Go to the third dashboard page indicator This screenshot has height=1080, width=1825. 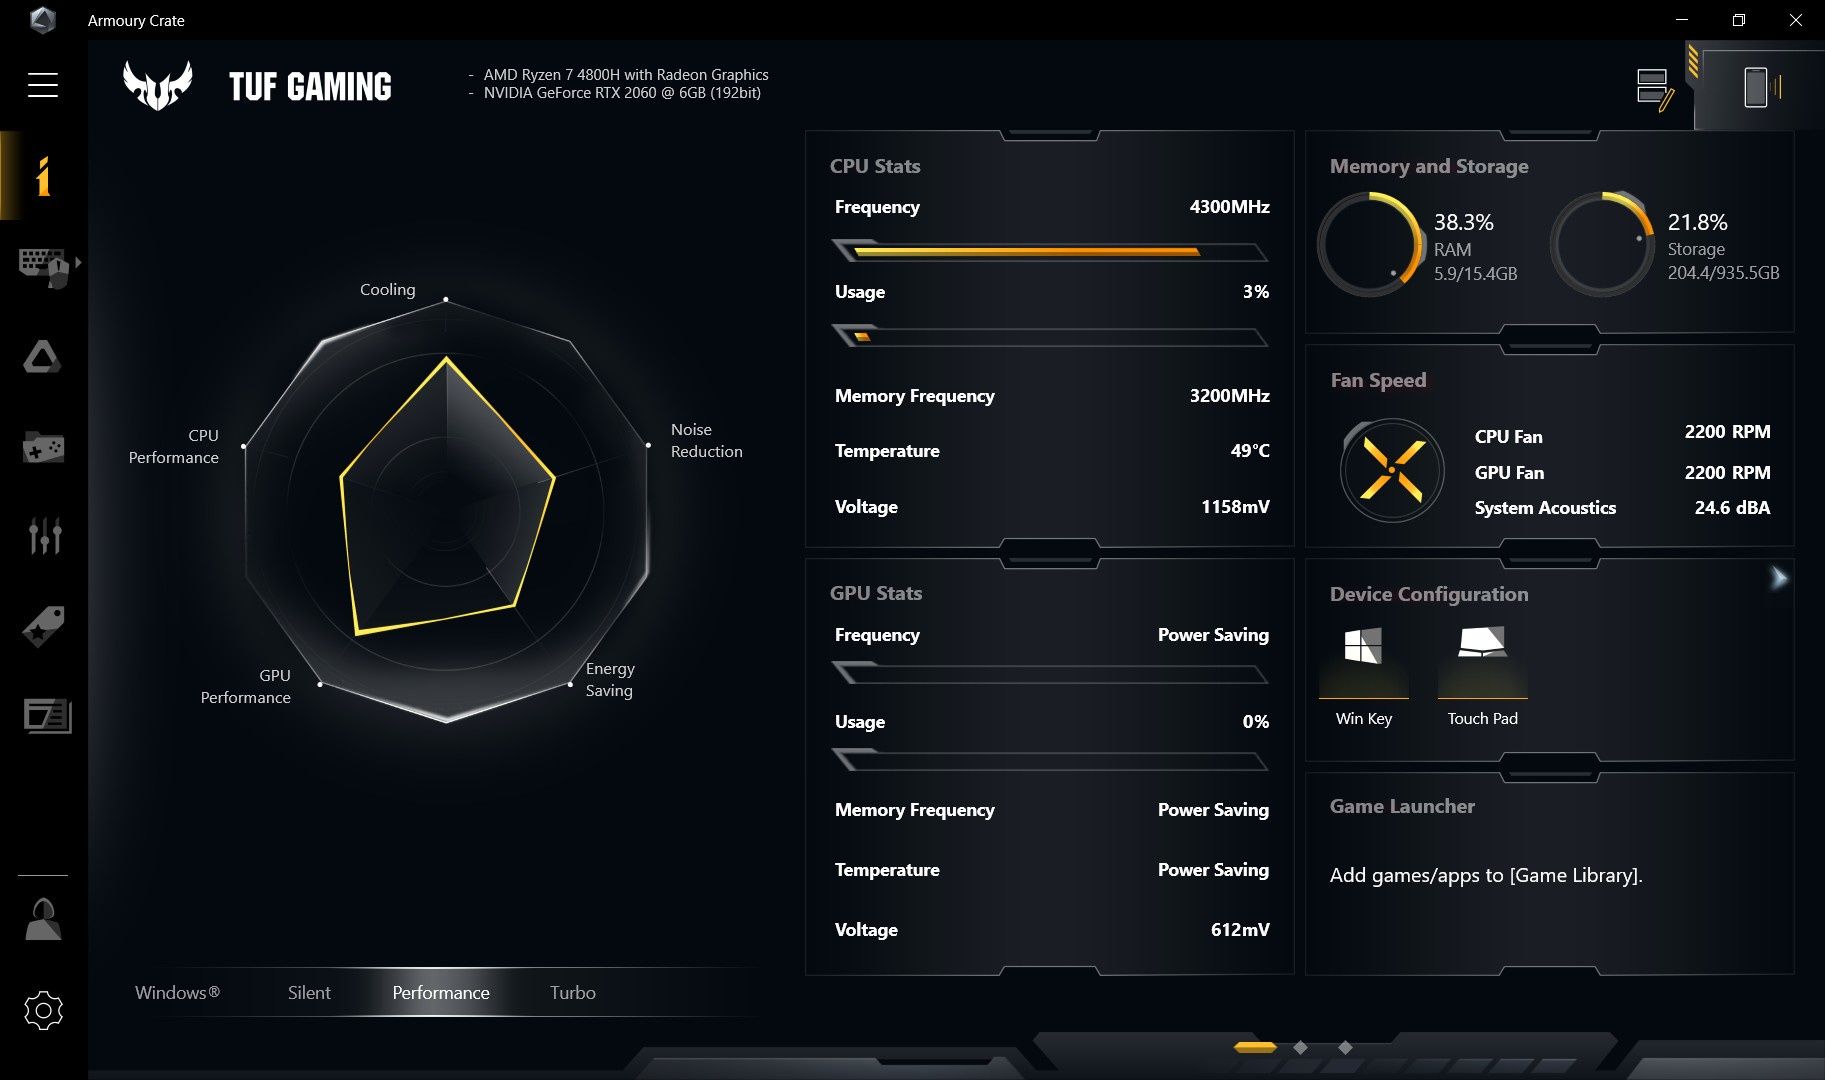[1345, 1047]
